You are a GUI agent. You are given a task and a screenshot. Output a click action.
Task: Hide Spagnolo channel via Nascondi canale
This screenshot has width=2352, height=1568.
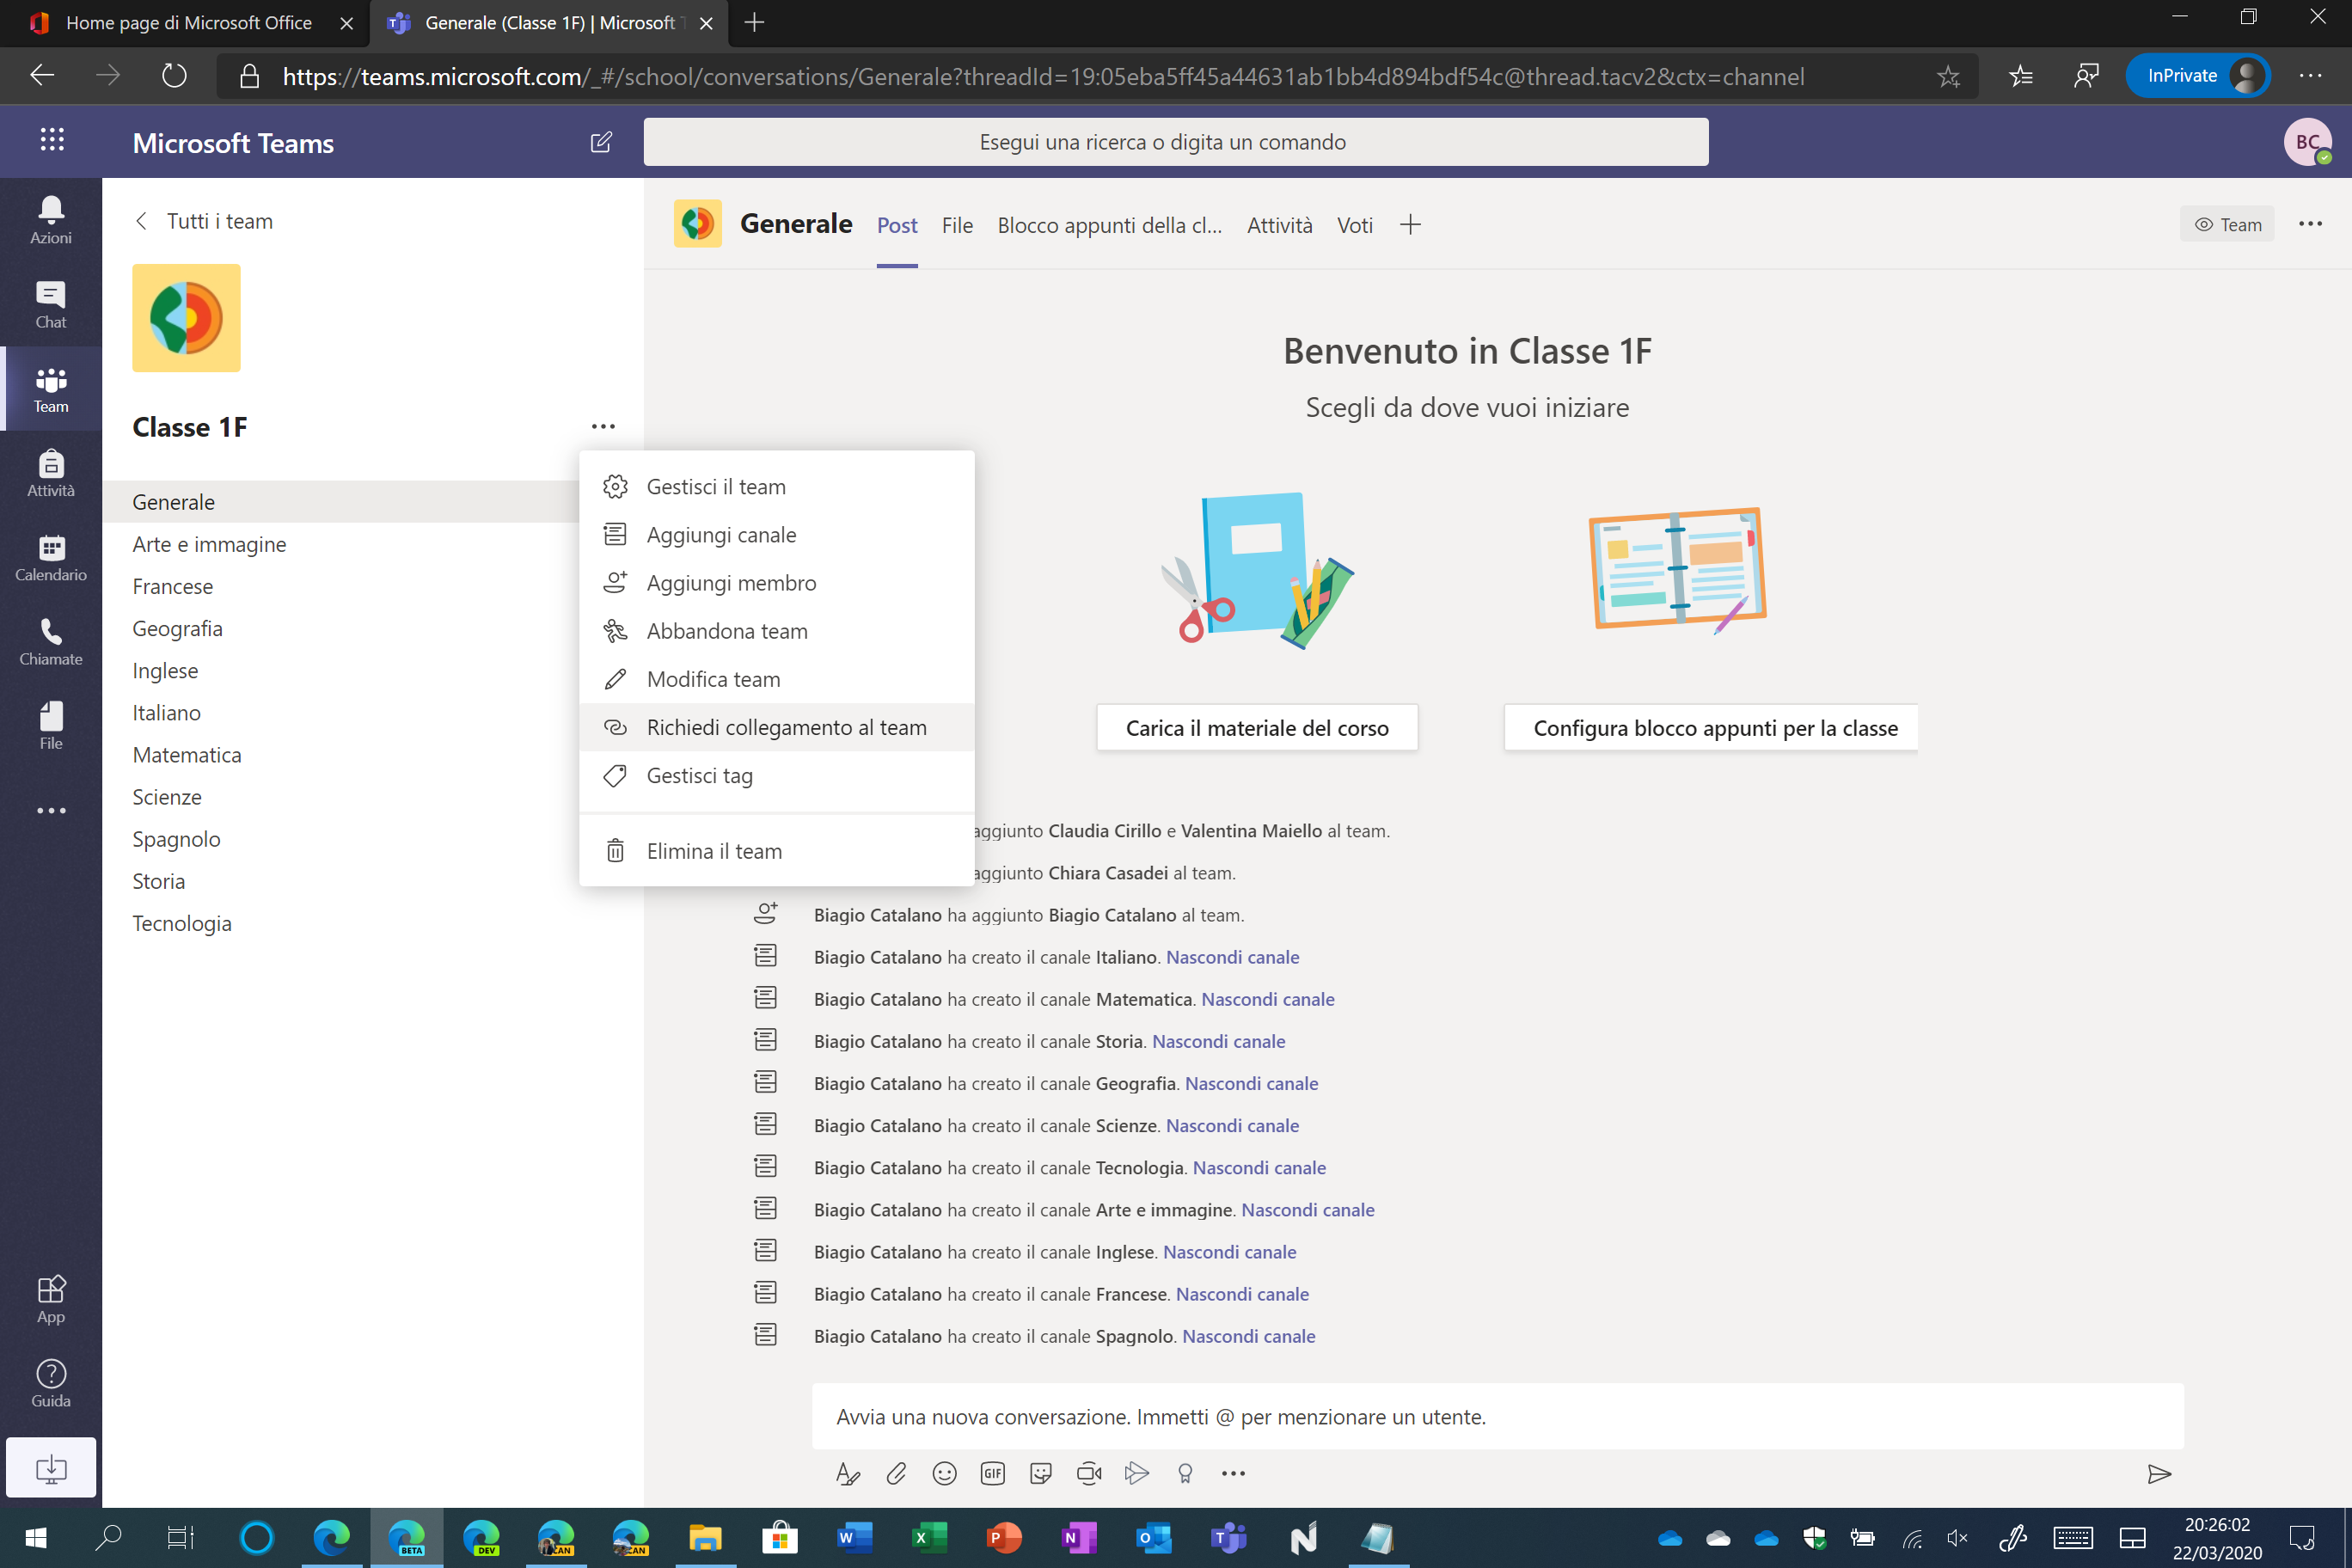(1248, 1335)
